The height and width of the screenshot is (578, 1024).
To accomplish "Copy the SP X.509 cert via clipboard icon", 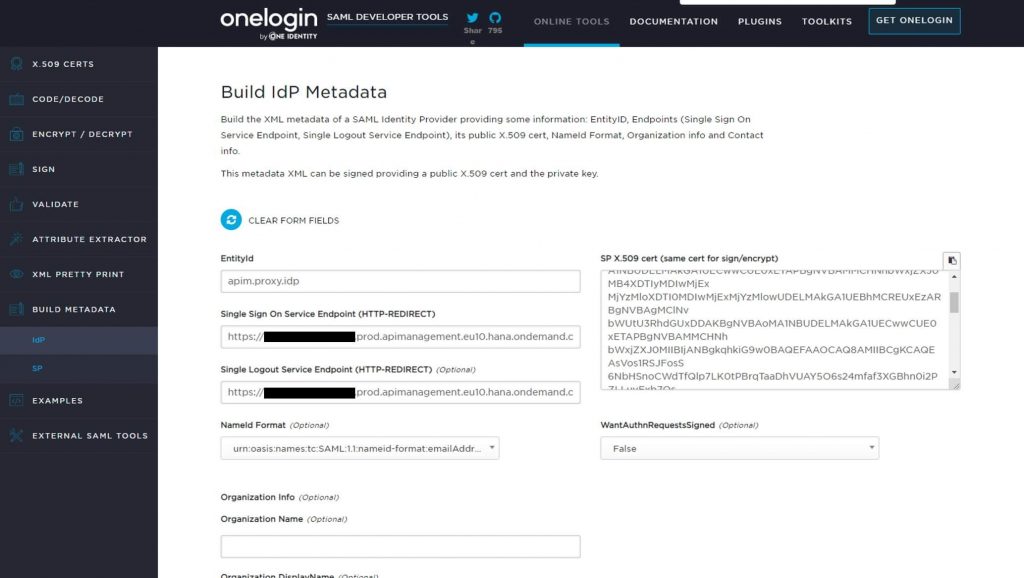I will (952, 261).
